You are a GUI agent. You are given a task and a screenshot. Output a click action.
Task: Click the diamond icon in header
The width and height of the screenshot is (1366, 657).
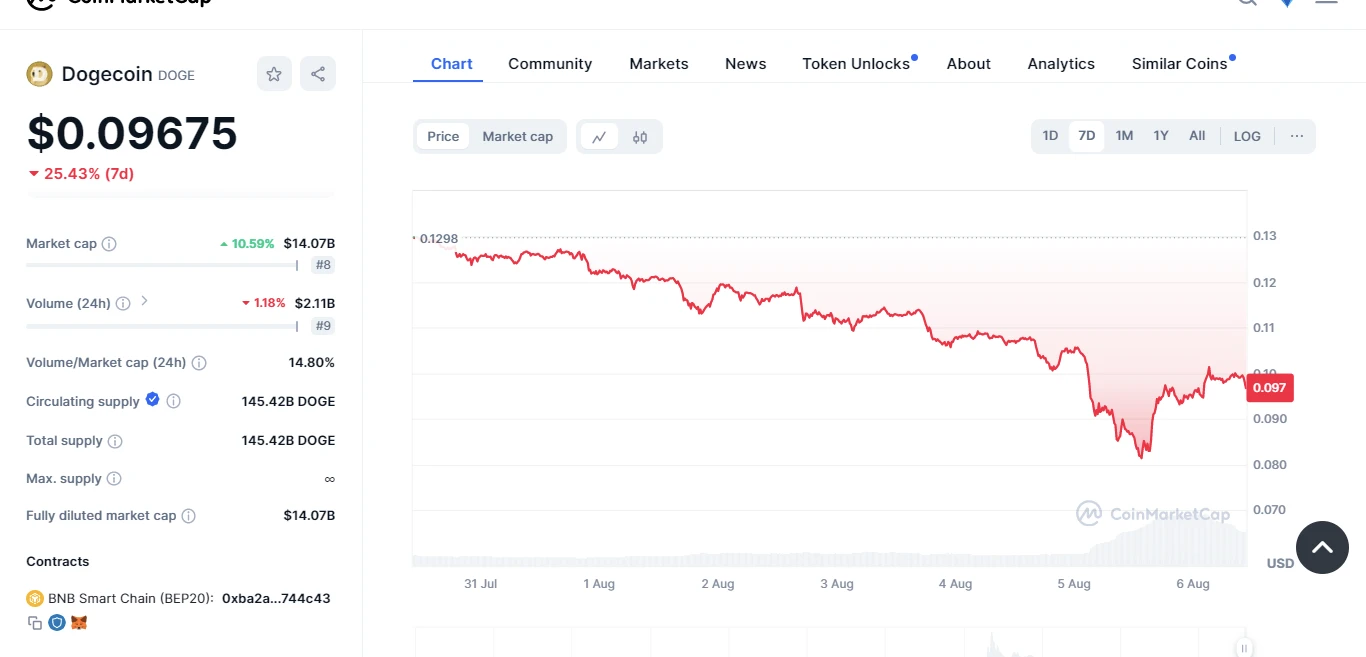(1287, 3)
